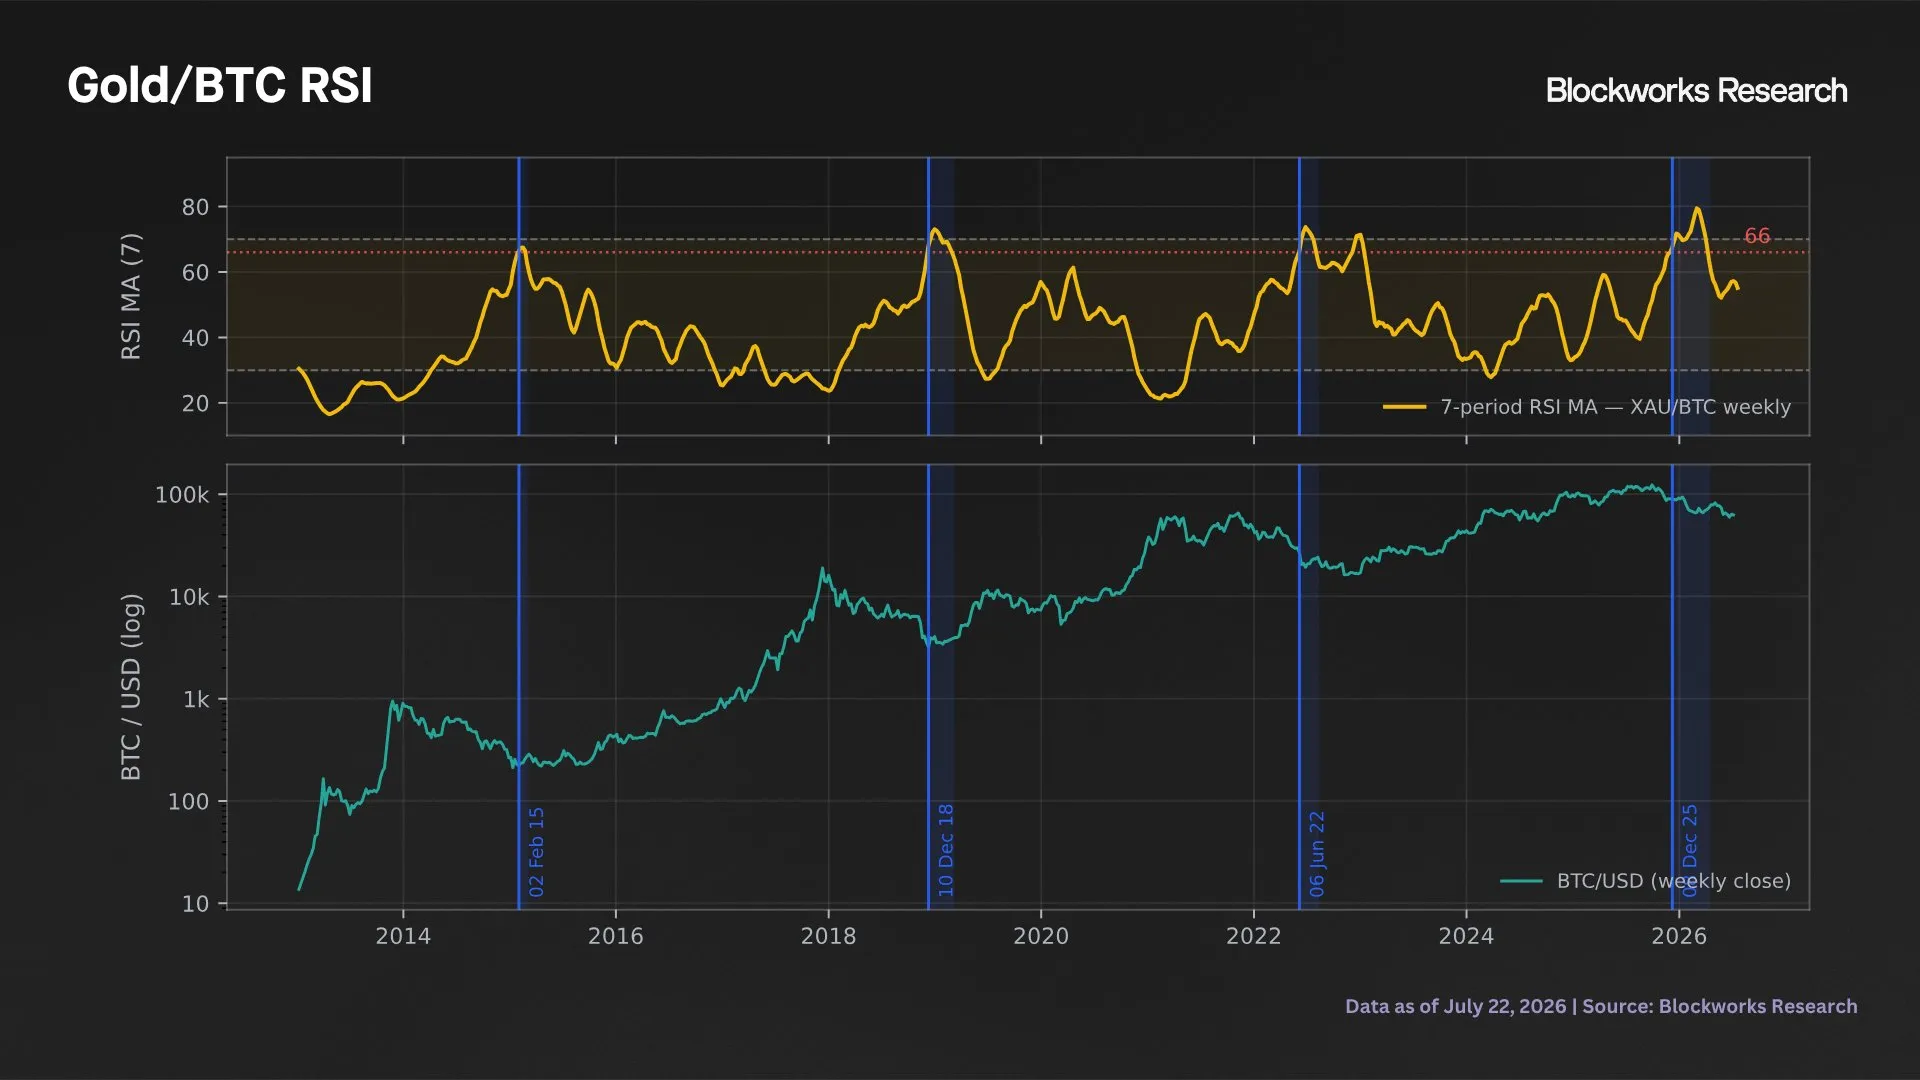Click the 80 RSI y-axis tick label
The height and width of the screenshot is (1080, 1920).
195,207
